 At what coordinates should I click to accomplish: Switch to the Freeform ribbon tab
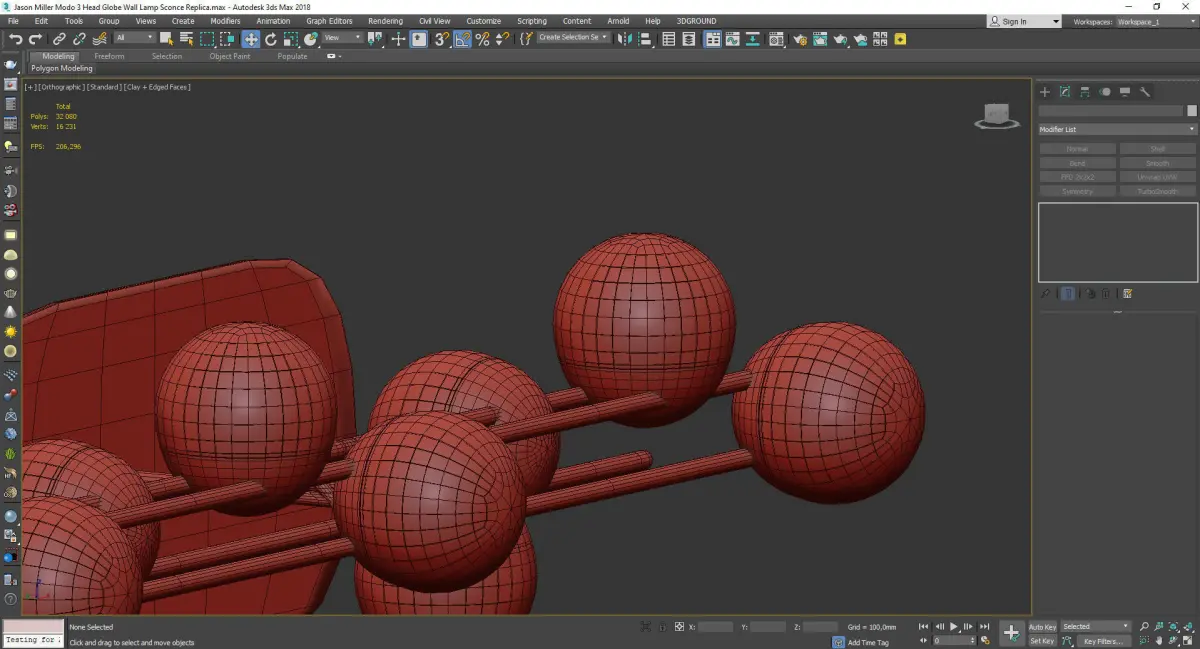click(x=109, y=56)
